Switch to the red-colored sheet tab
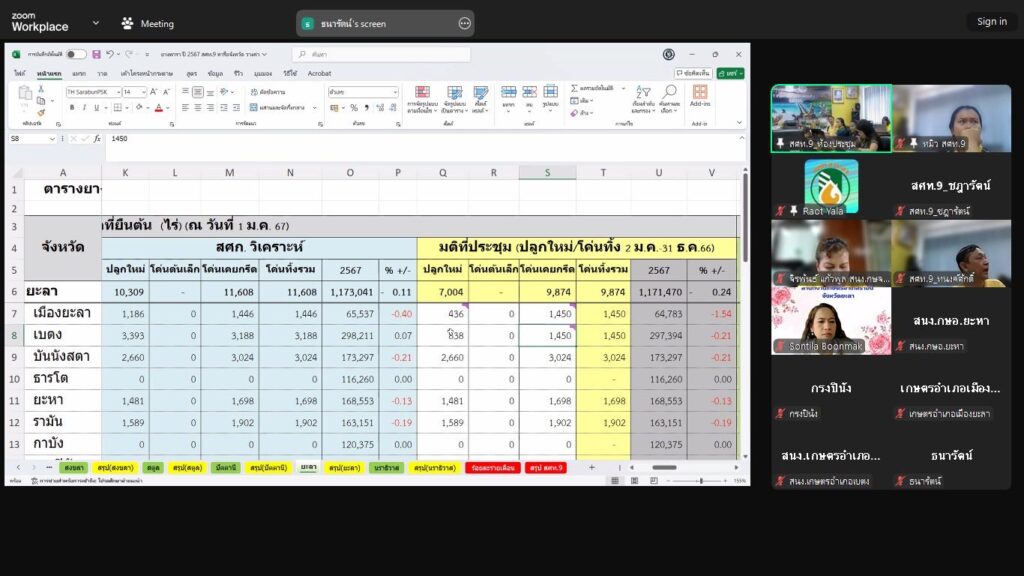The height and width of the screenshot is (576, 1024). click(x=492, y=467)
